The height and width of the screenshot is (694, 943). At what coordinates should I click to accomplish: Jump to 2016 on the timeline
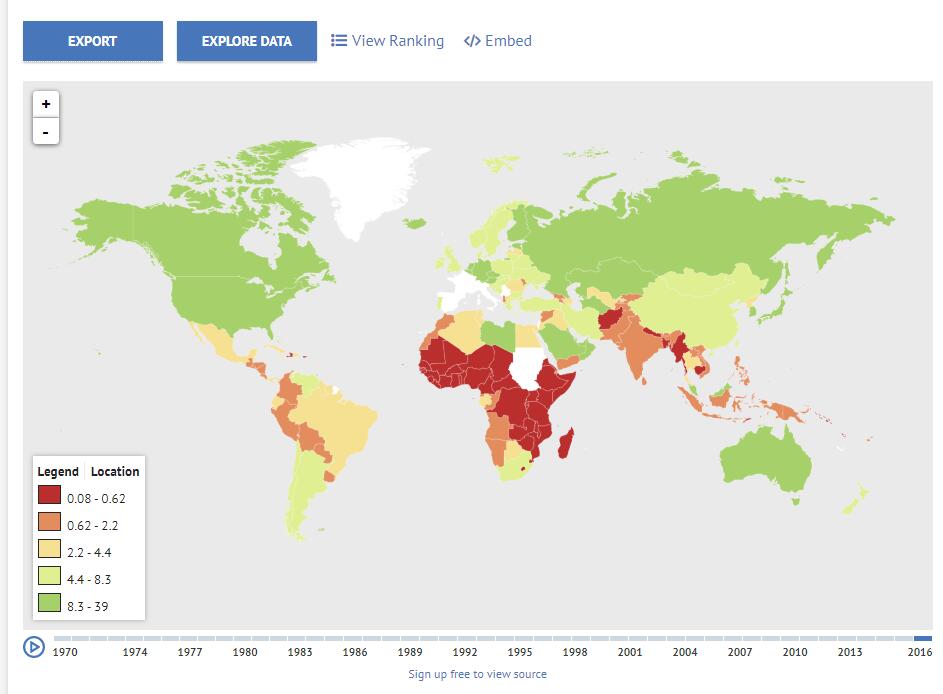click(920, 652)
